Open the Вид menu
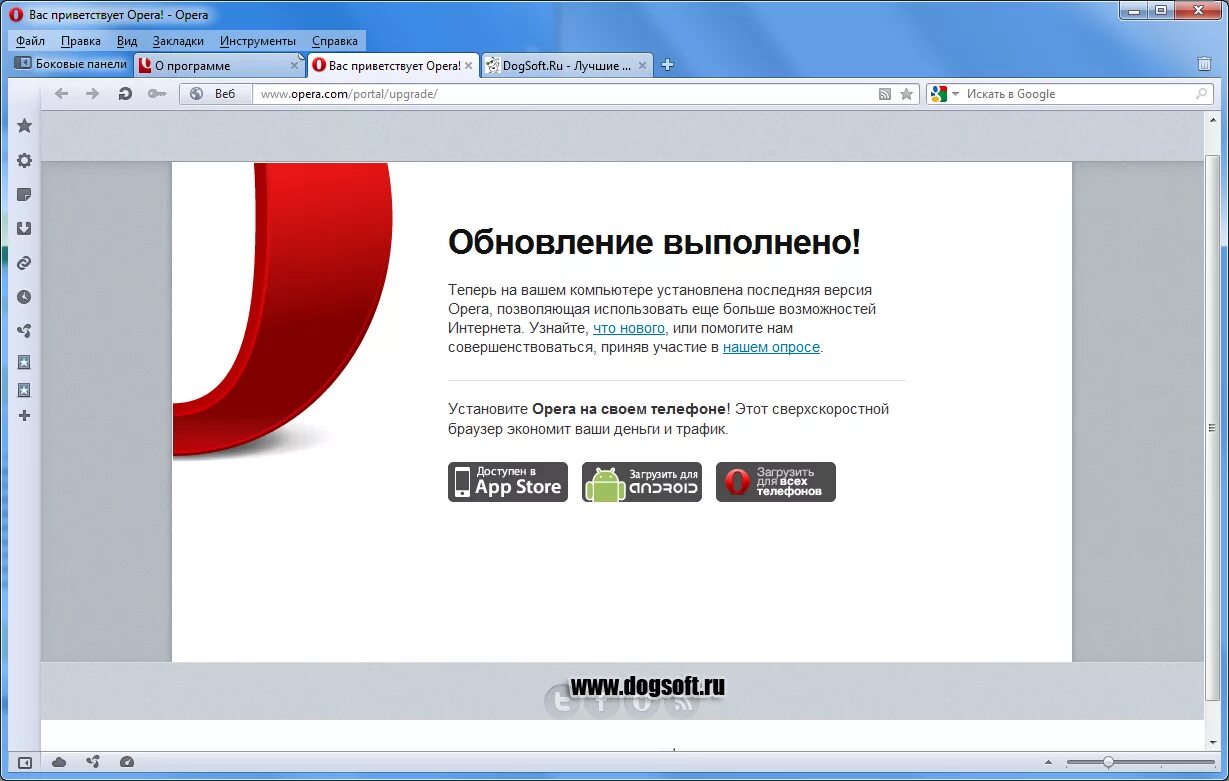Screen dimensions: 1229x781 pyautogui.click(x=127, y=41)
